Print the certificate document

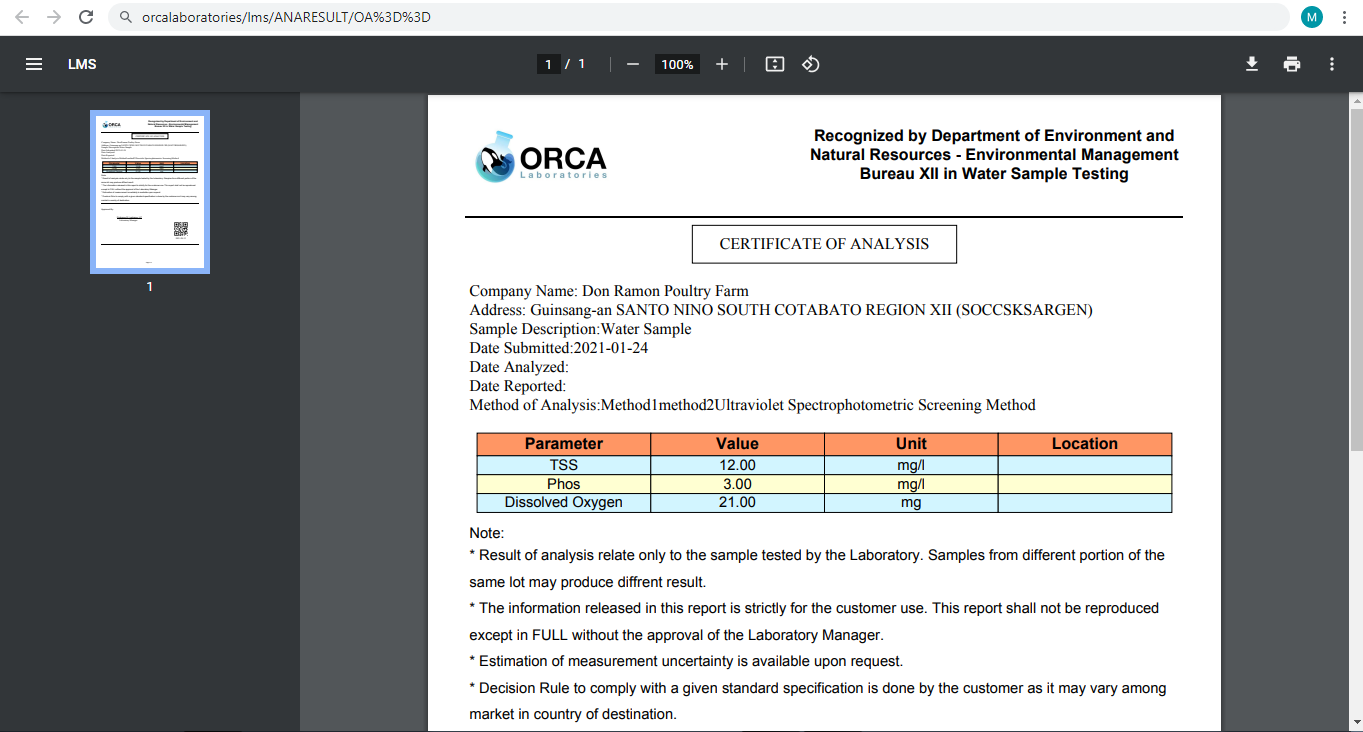click(1292, 64)
